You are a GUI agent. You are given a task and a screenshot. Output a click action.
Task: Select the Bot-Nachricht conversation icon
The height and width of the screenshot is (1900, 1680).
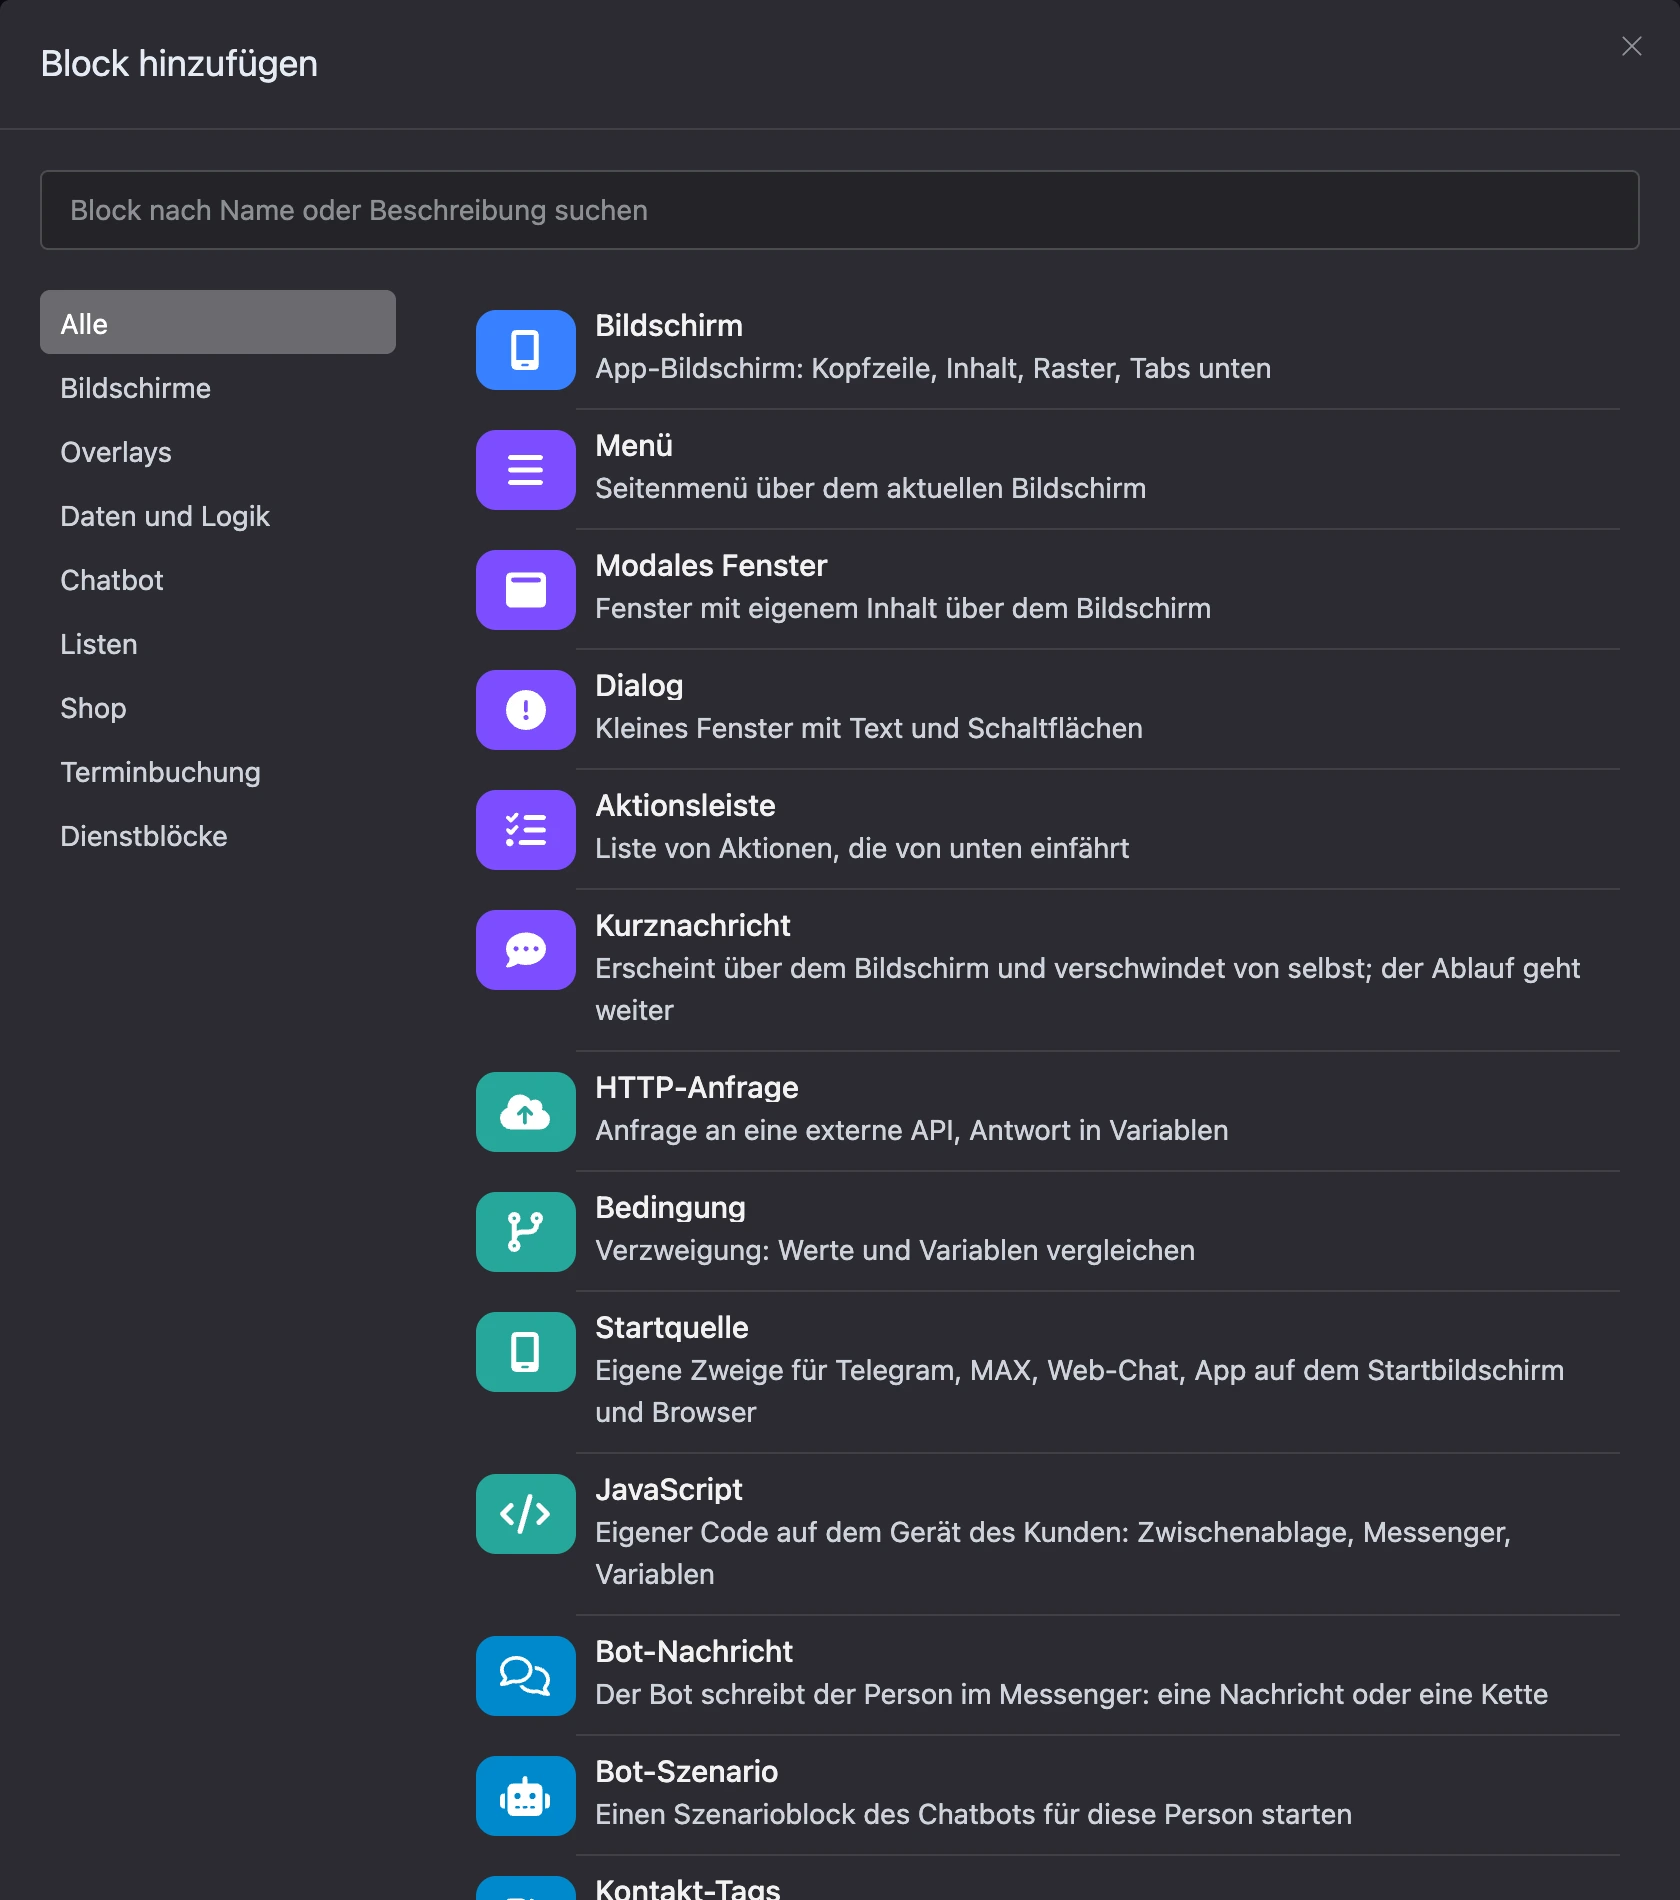point(525,1676)
